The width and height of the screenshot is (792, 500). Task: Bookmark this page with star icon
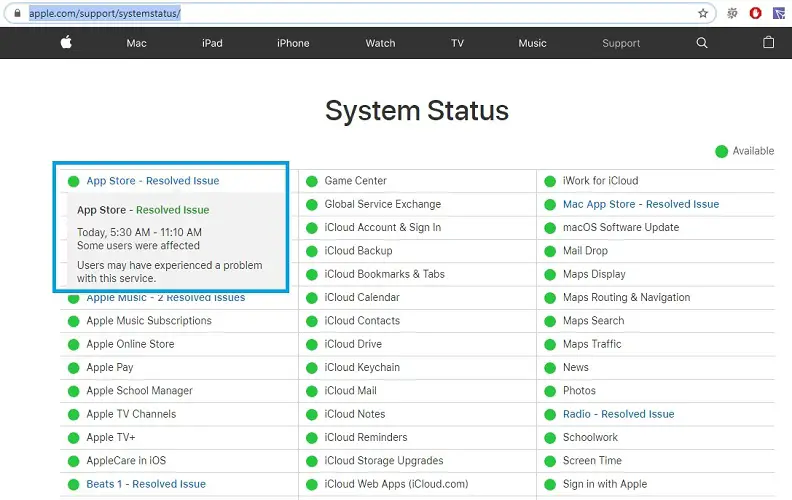[703, 13]
